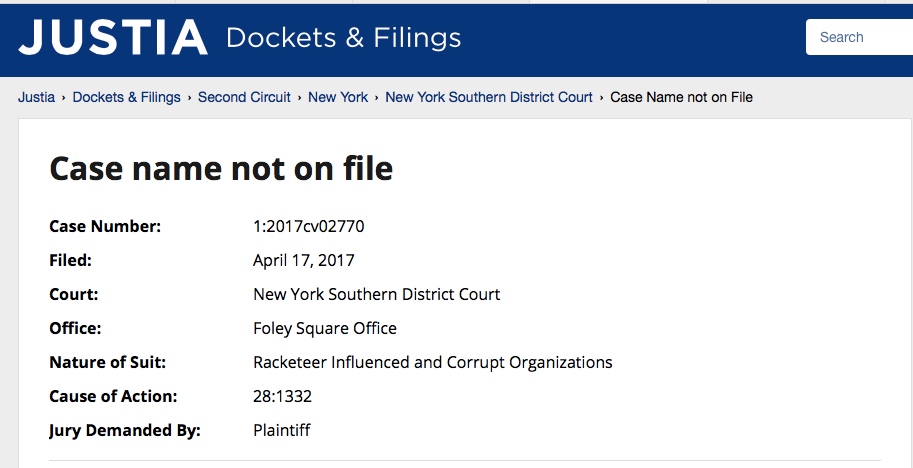
Task: Click the 'Nature of Suit:' label
Action: (107, 362)
